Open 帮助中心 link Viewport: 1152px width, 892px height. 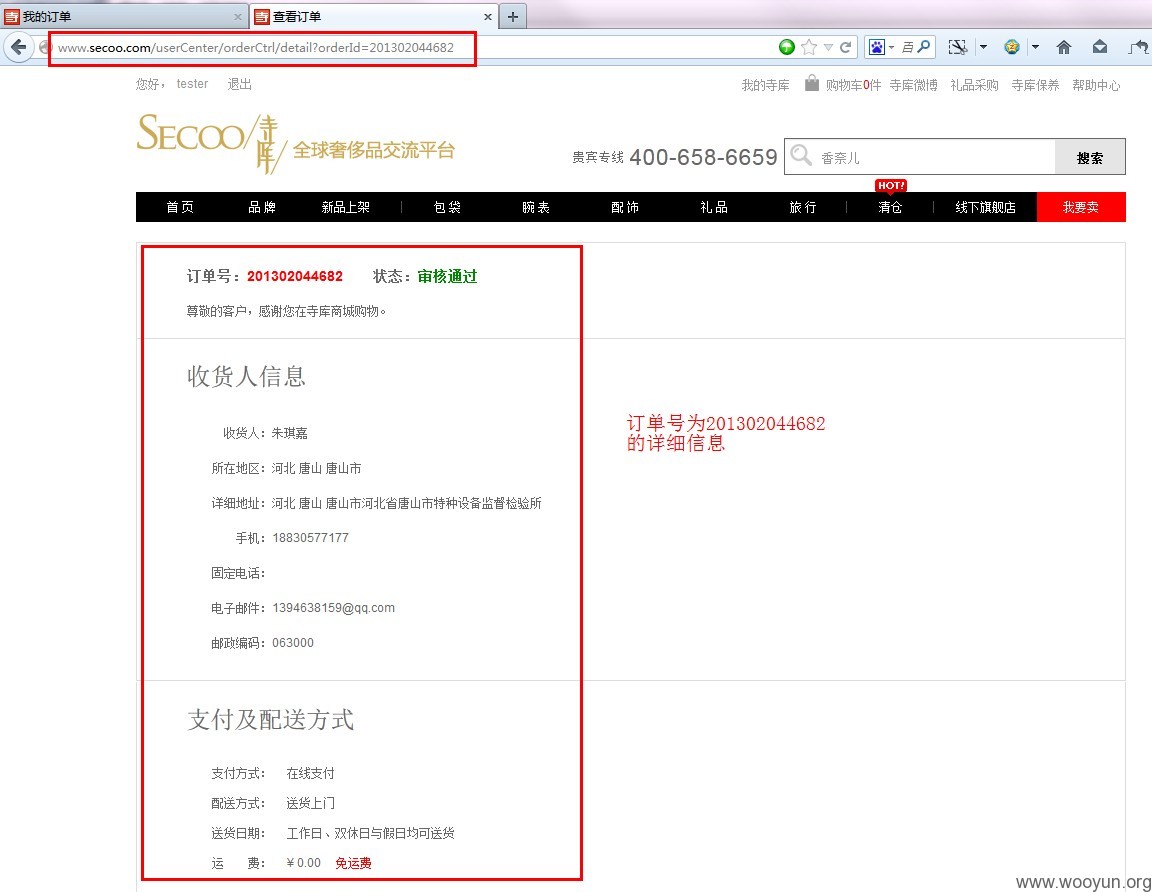click(x=1096, y=85)
